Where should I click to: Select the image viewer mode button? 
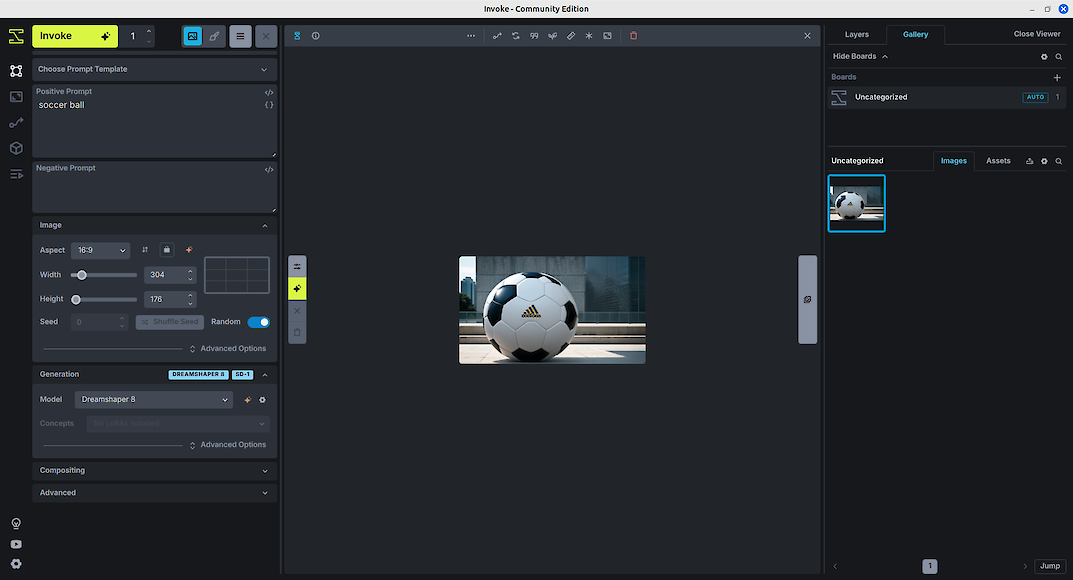pos(193,36)
